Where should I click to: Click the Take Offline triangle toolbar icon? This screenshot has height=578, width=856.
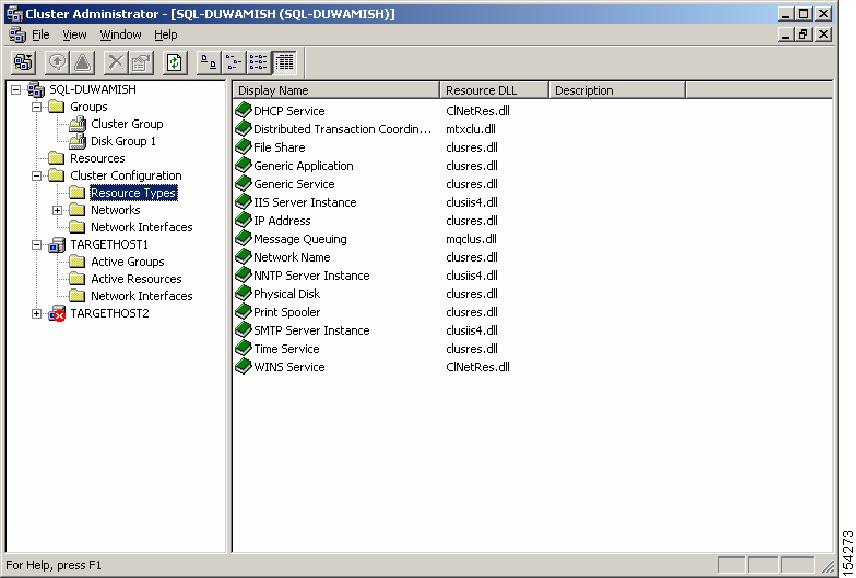coord(82,62)
